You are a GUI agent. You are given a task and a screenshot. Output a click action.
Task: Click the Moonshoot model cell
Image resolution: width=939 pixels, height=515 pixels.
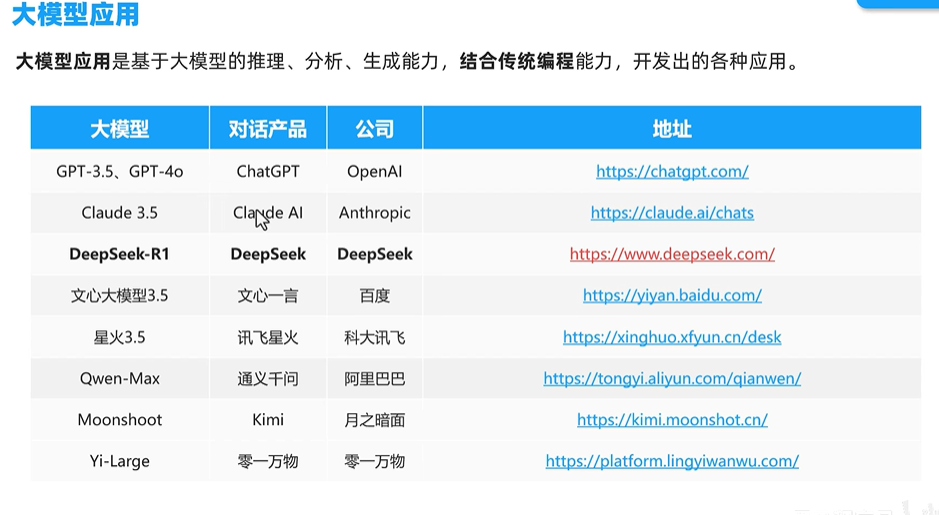120,420
